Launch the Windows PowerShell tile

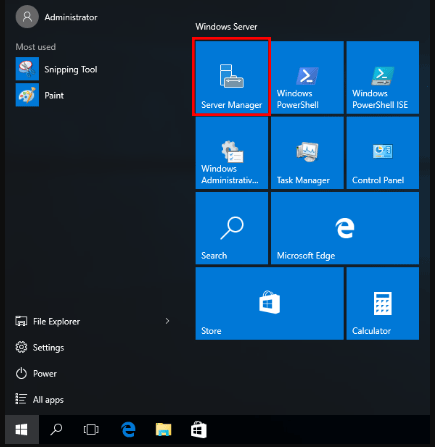pyautogui.click(x=307, y=77)
